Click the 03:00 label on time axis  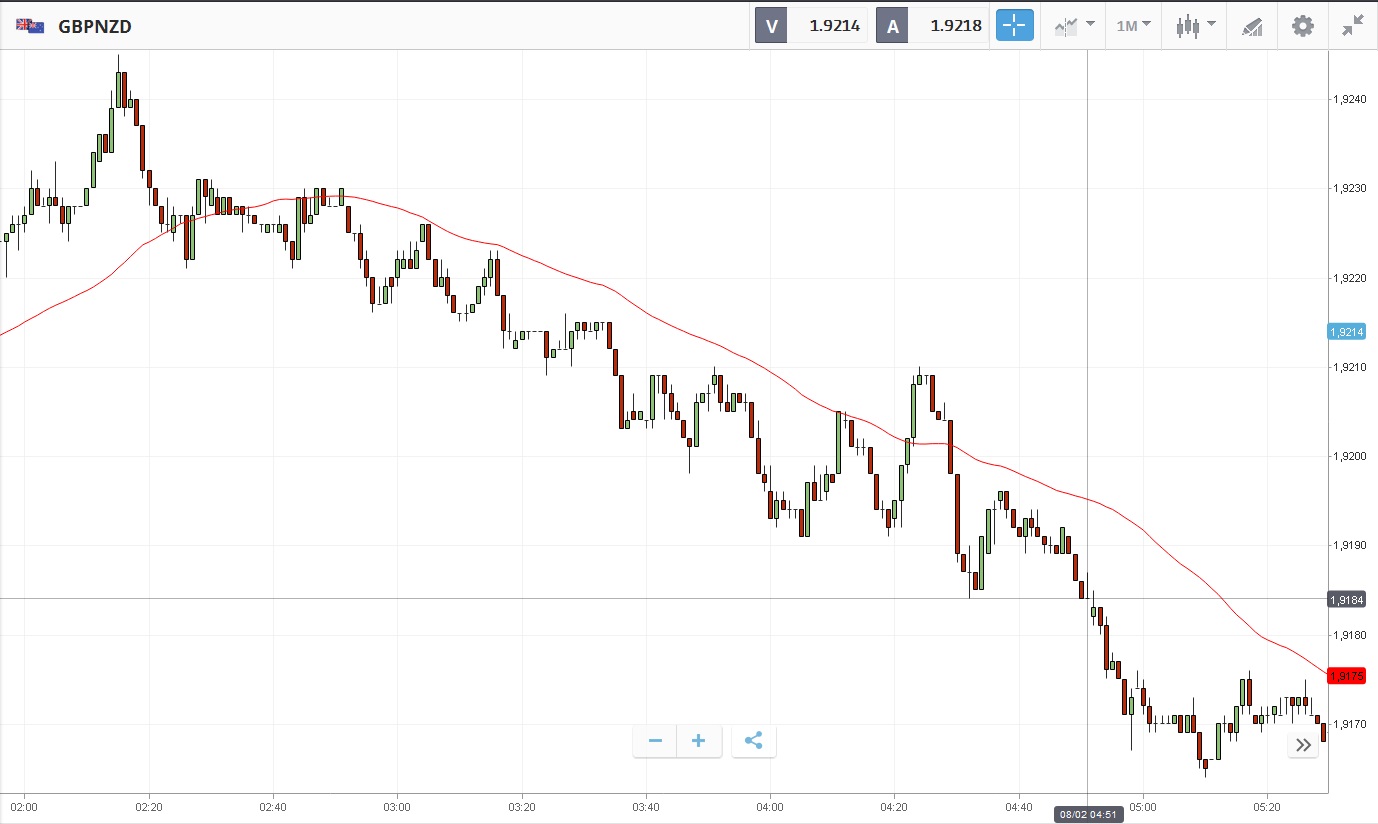(397, 806)
